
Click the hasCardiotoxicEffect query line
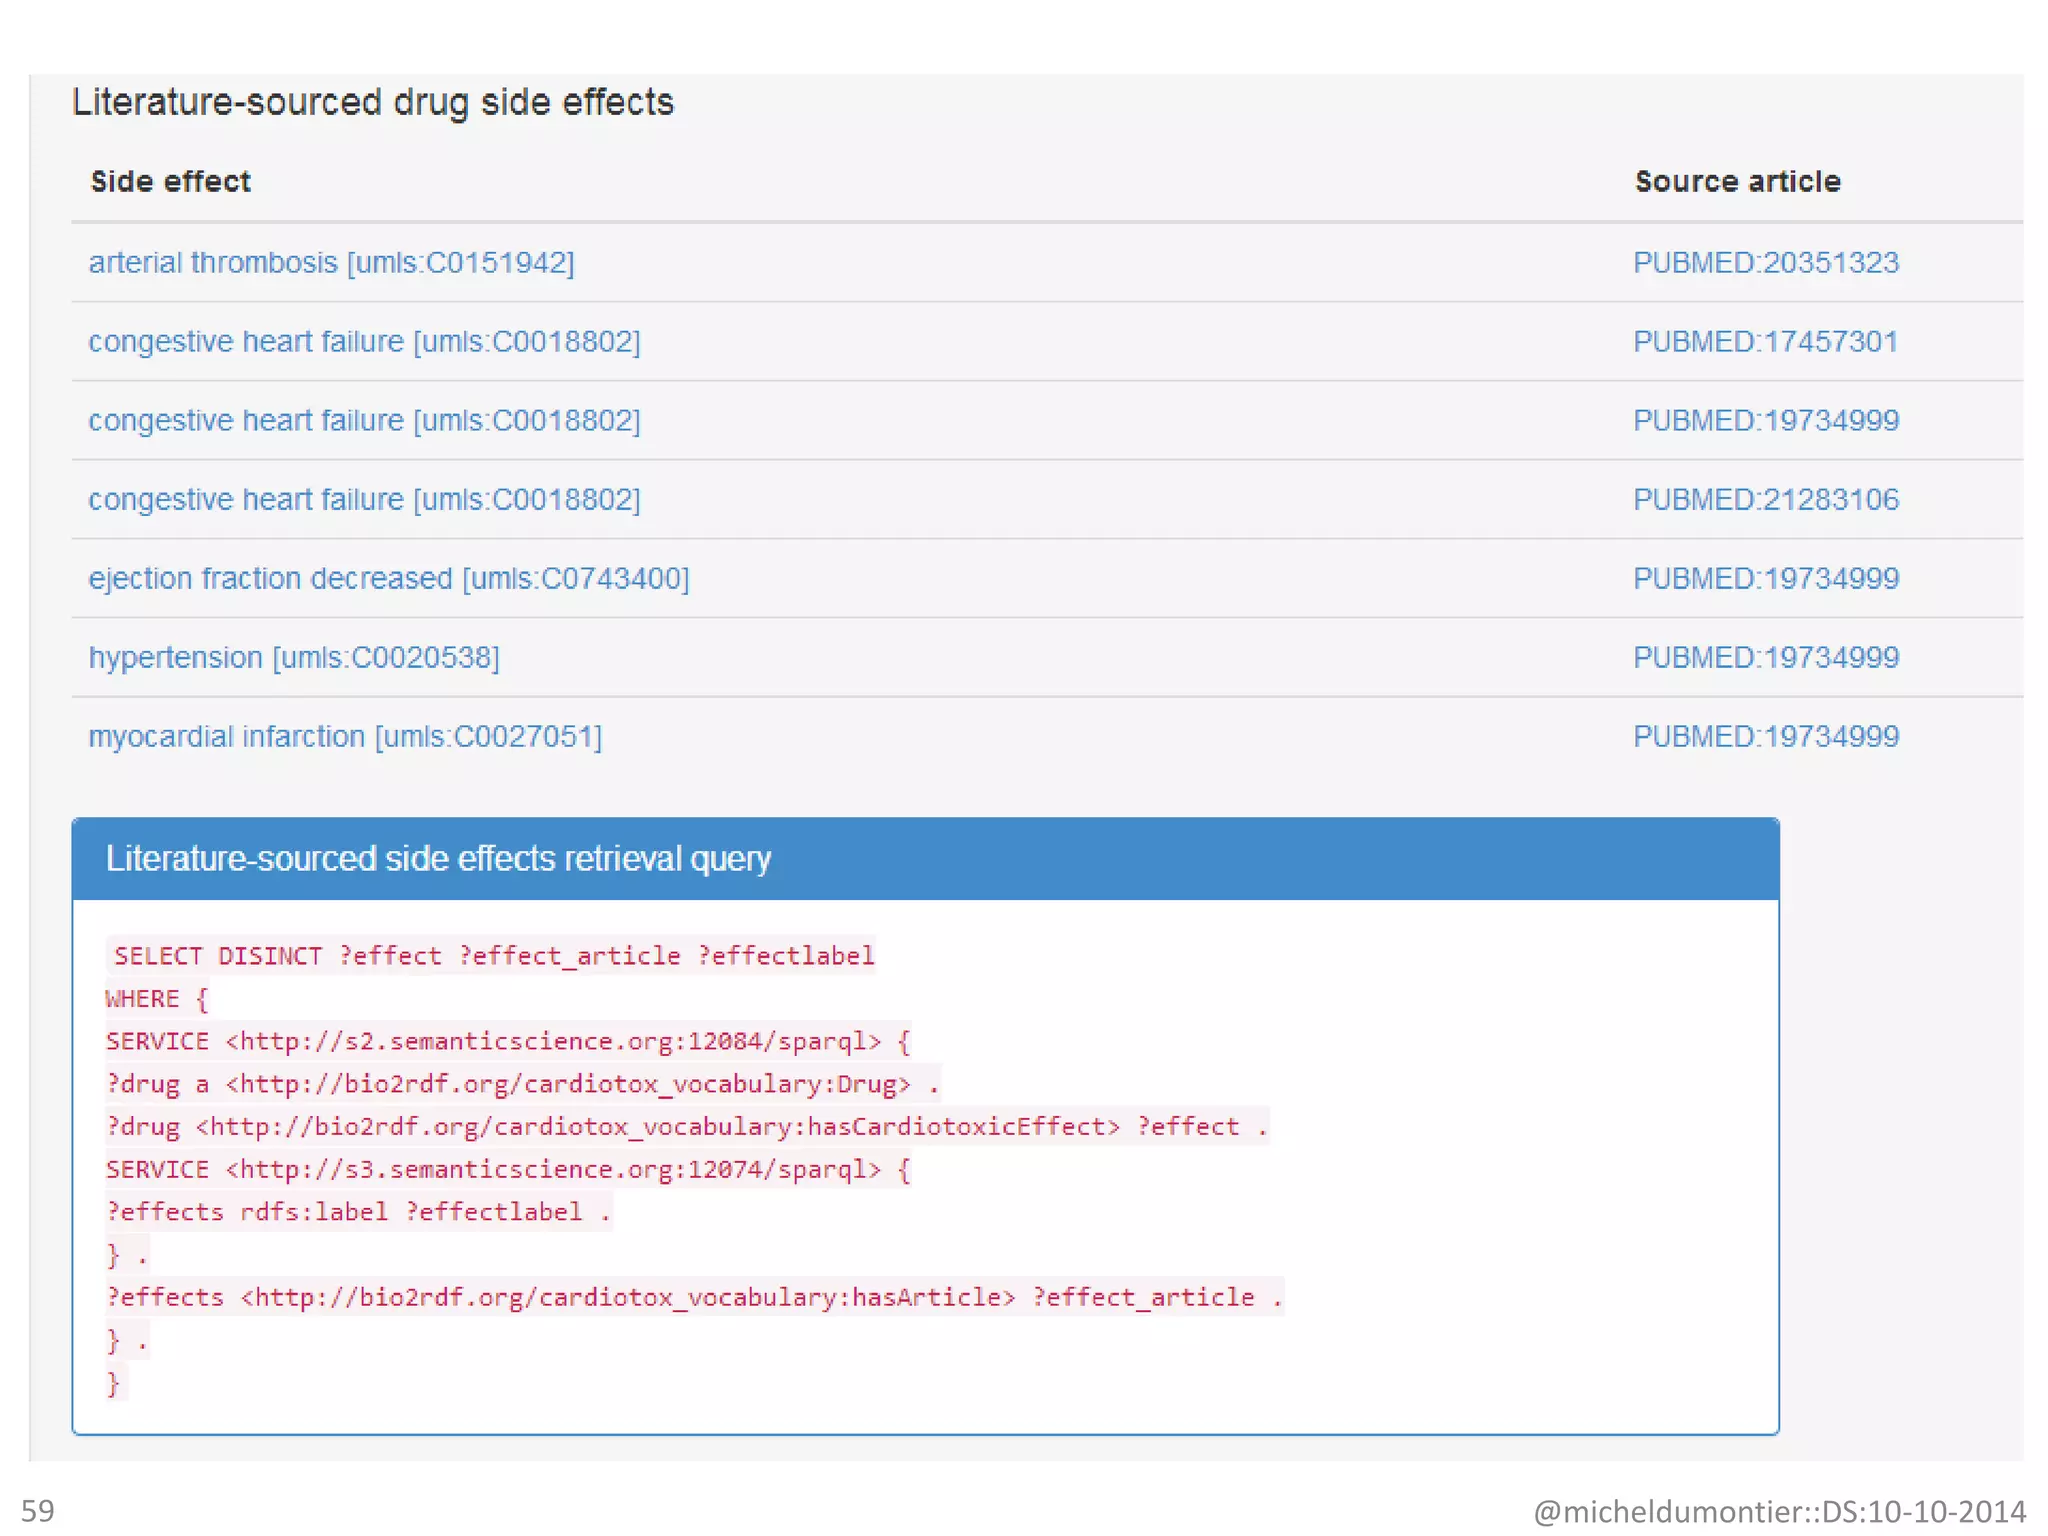[x=687, y=1127]
